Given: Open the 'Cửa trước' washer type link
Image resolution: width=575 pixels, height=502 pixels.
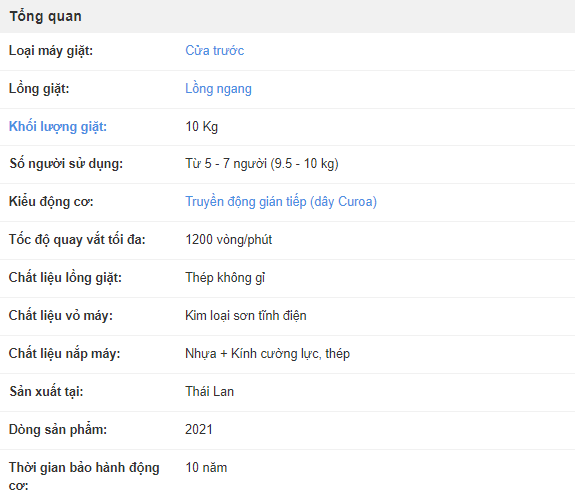Looking at the screenshot, I should [215, 51].
